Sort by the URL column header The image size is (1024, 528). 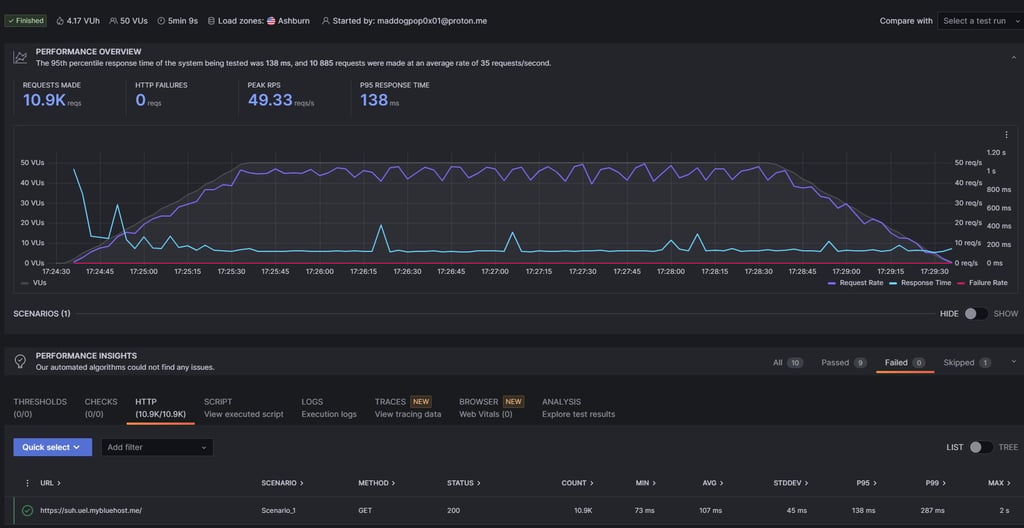(x=50, y=483)
